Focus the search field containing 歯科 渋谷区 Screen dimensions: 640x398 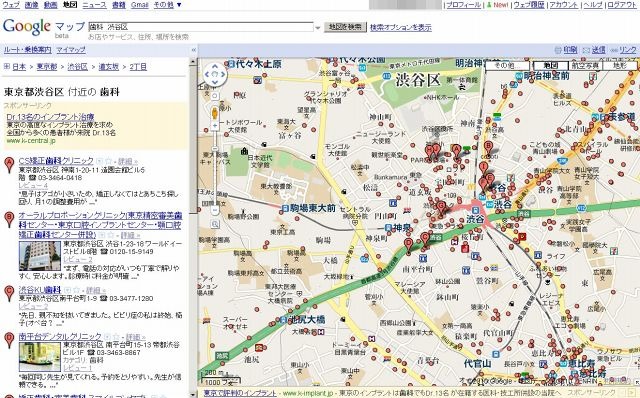click(x=201, y=27)
